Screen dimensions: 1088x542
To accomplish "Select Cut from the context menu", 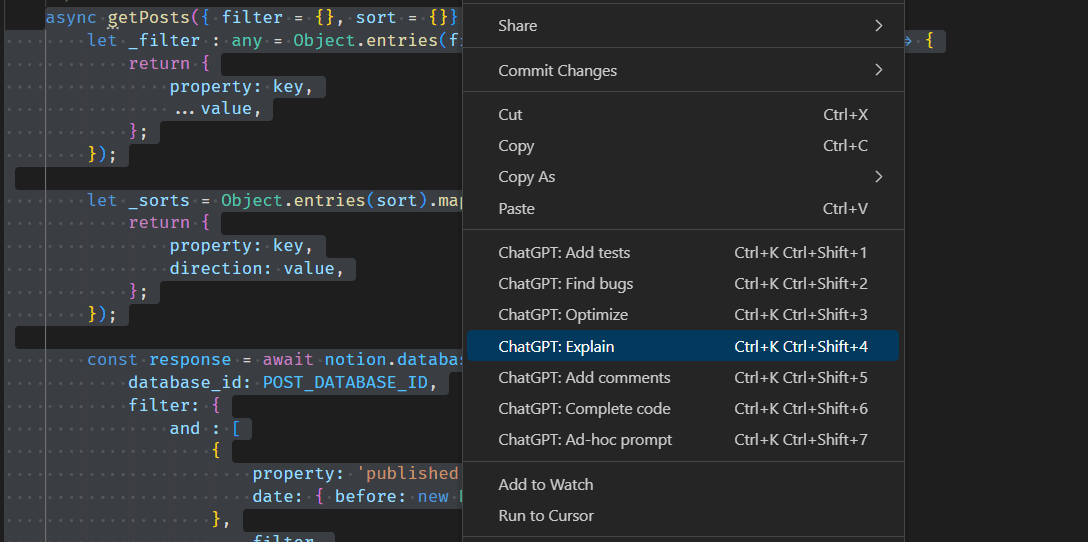I will point(683,115).
